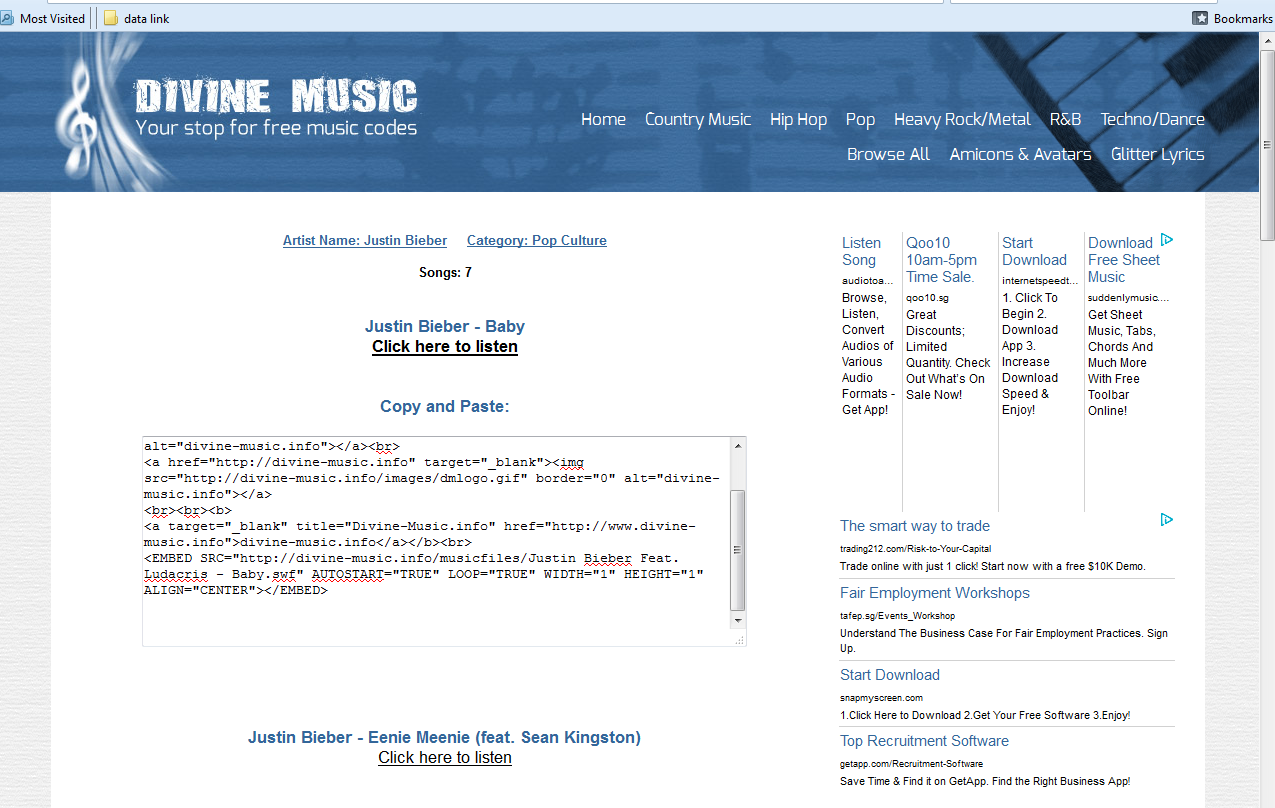Click the audiotoa... ad domain text
The height and width of the screenshot is (808, 1275).
point(868,281)
